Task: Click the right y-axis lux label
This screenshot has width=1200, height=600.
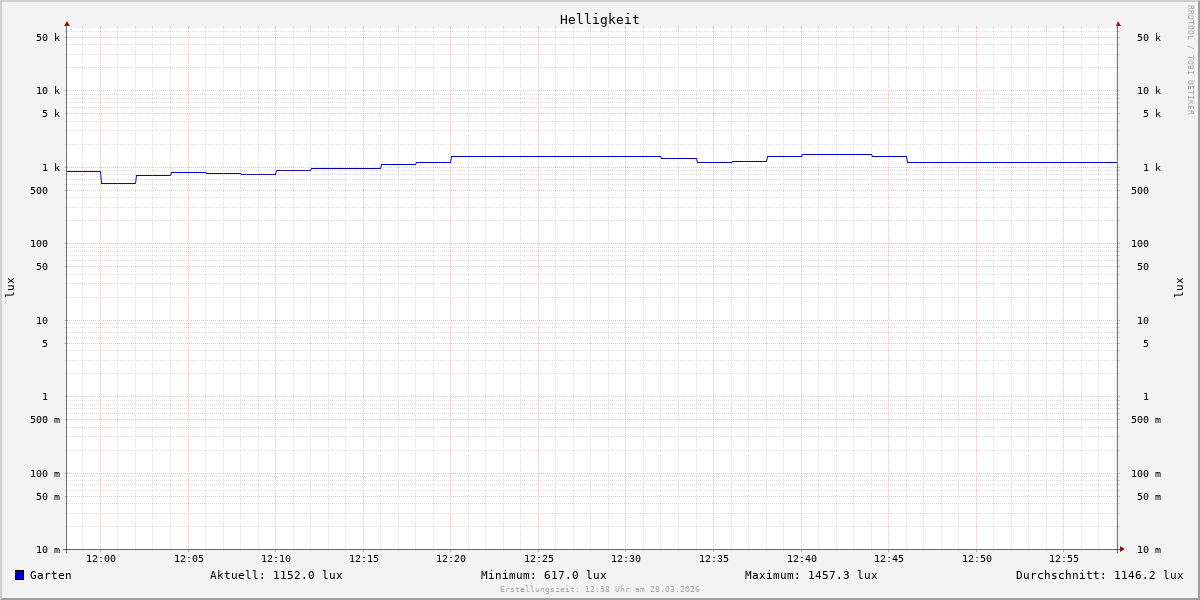Action: (x=1179, y=288)
